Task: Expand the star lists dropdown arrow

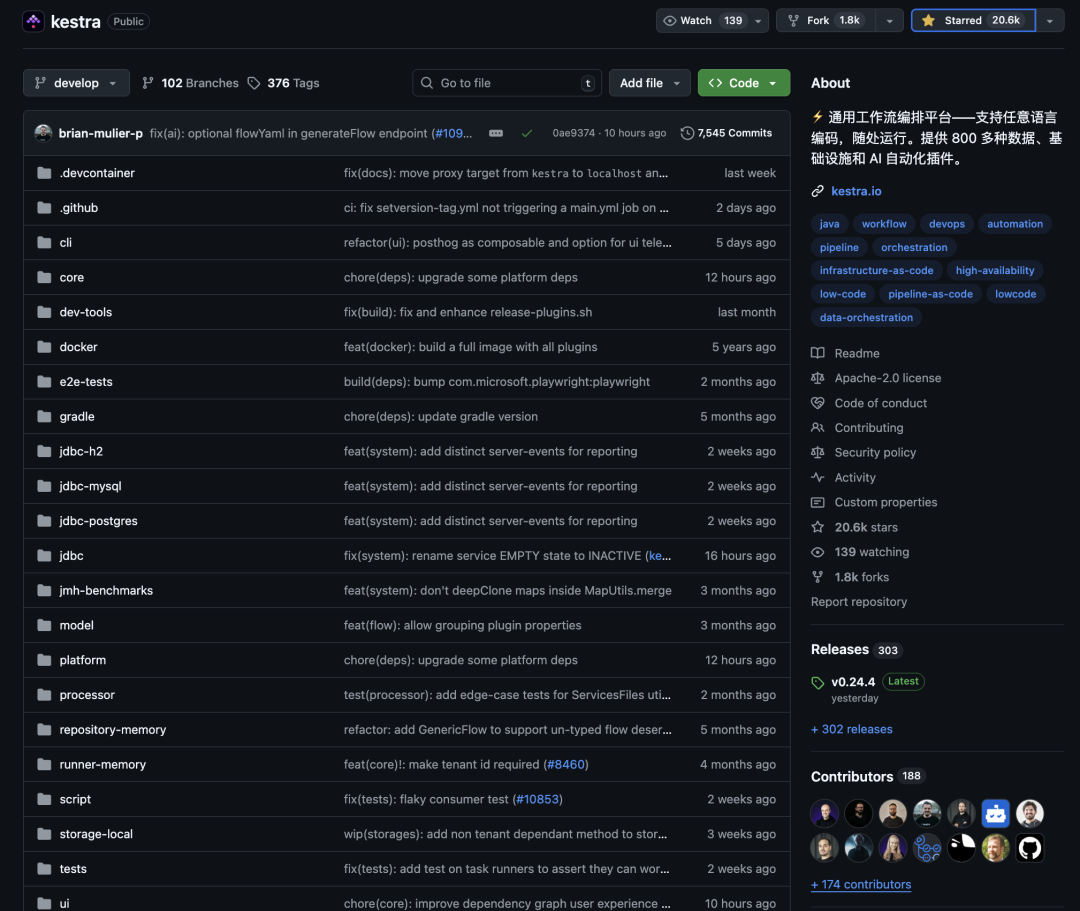Action: click(x=1050, y=21)
